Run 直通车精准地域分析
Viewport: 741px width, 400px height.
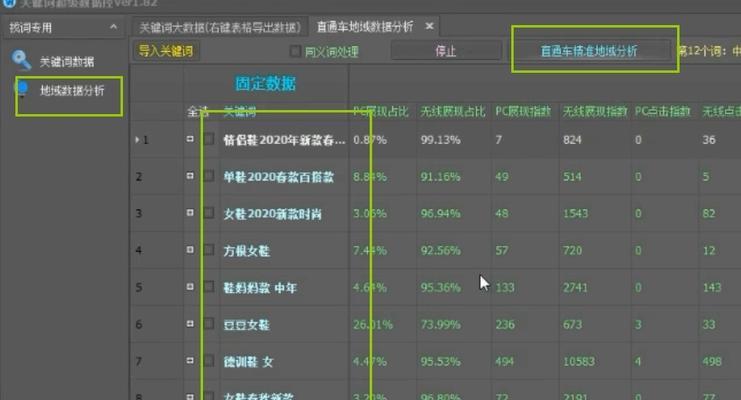click(588, 50)
